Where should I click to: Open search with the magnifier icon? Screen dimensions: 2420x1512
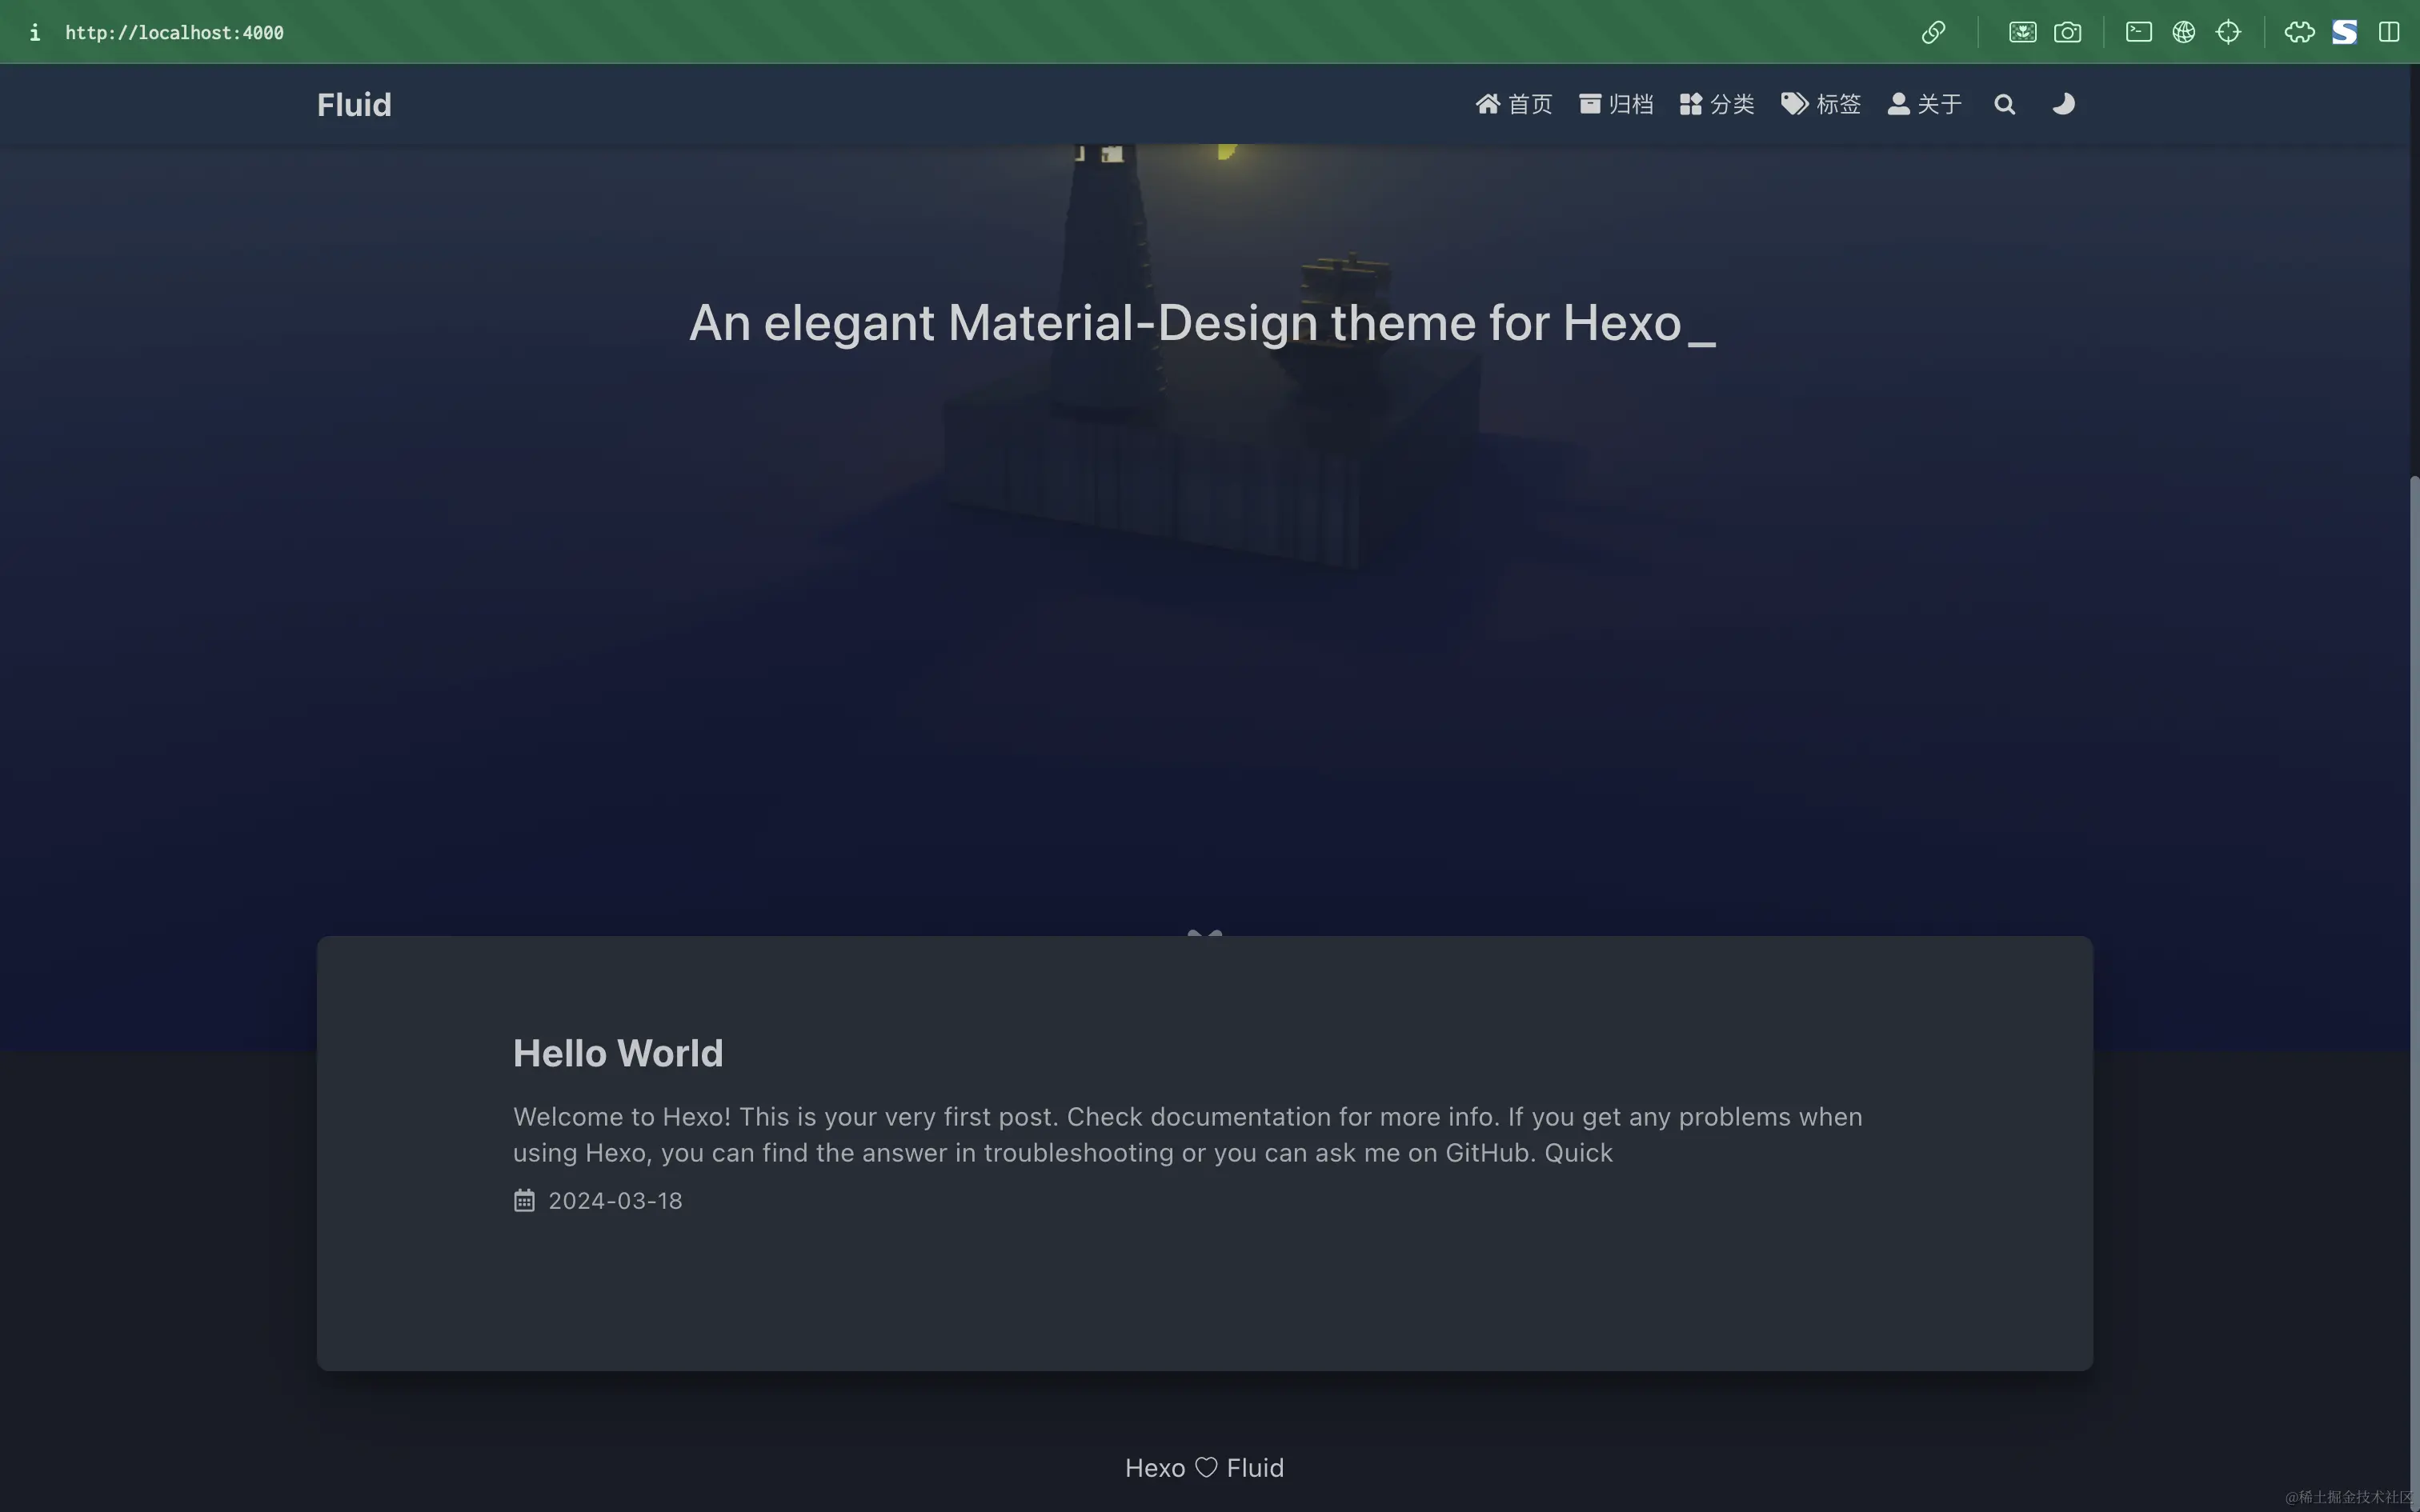pyautogui.click(x=2004, y=104)
